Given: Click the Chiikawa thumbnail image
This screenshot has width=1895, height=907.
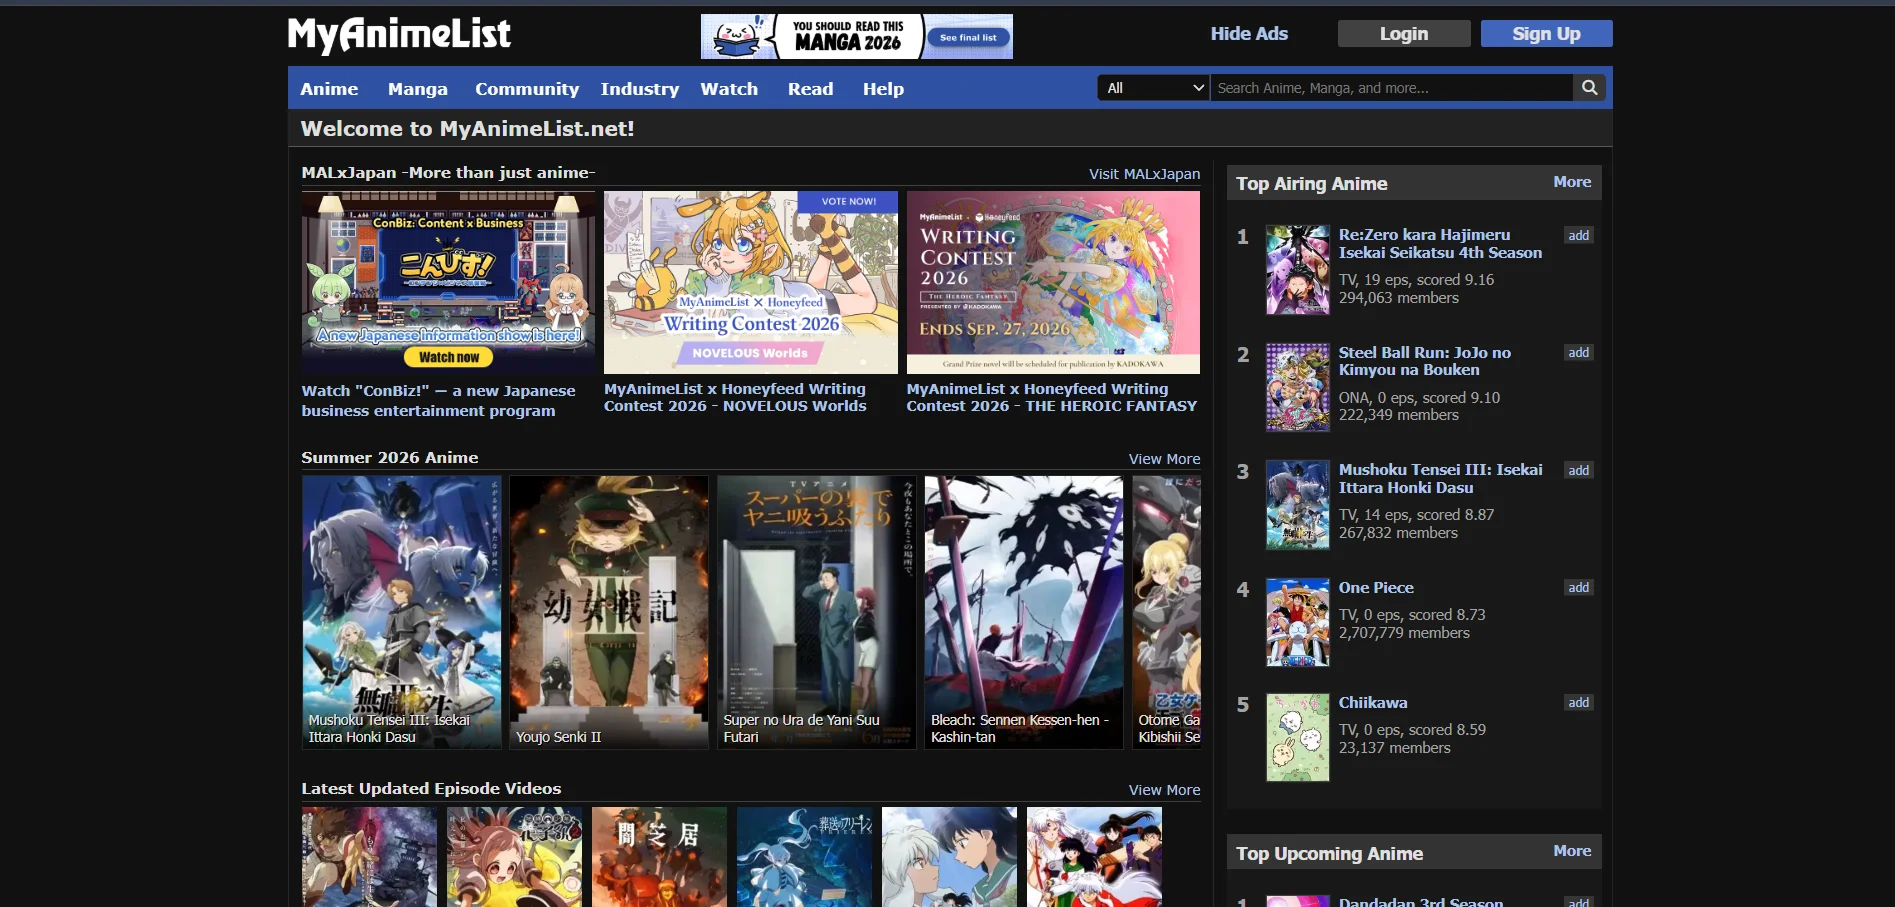Looking at the screenshot, I should click(x=1297, y=737).
